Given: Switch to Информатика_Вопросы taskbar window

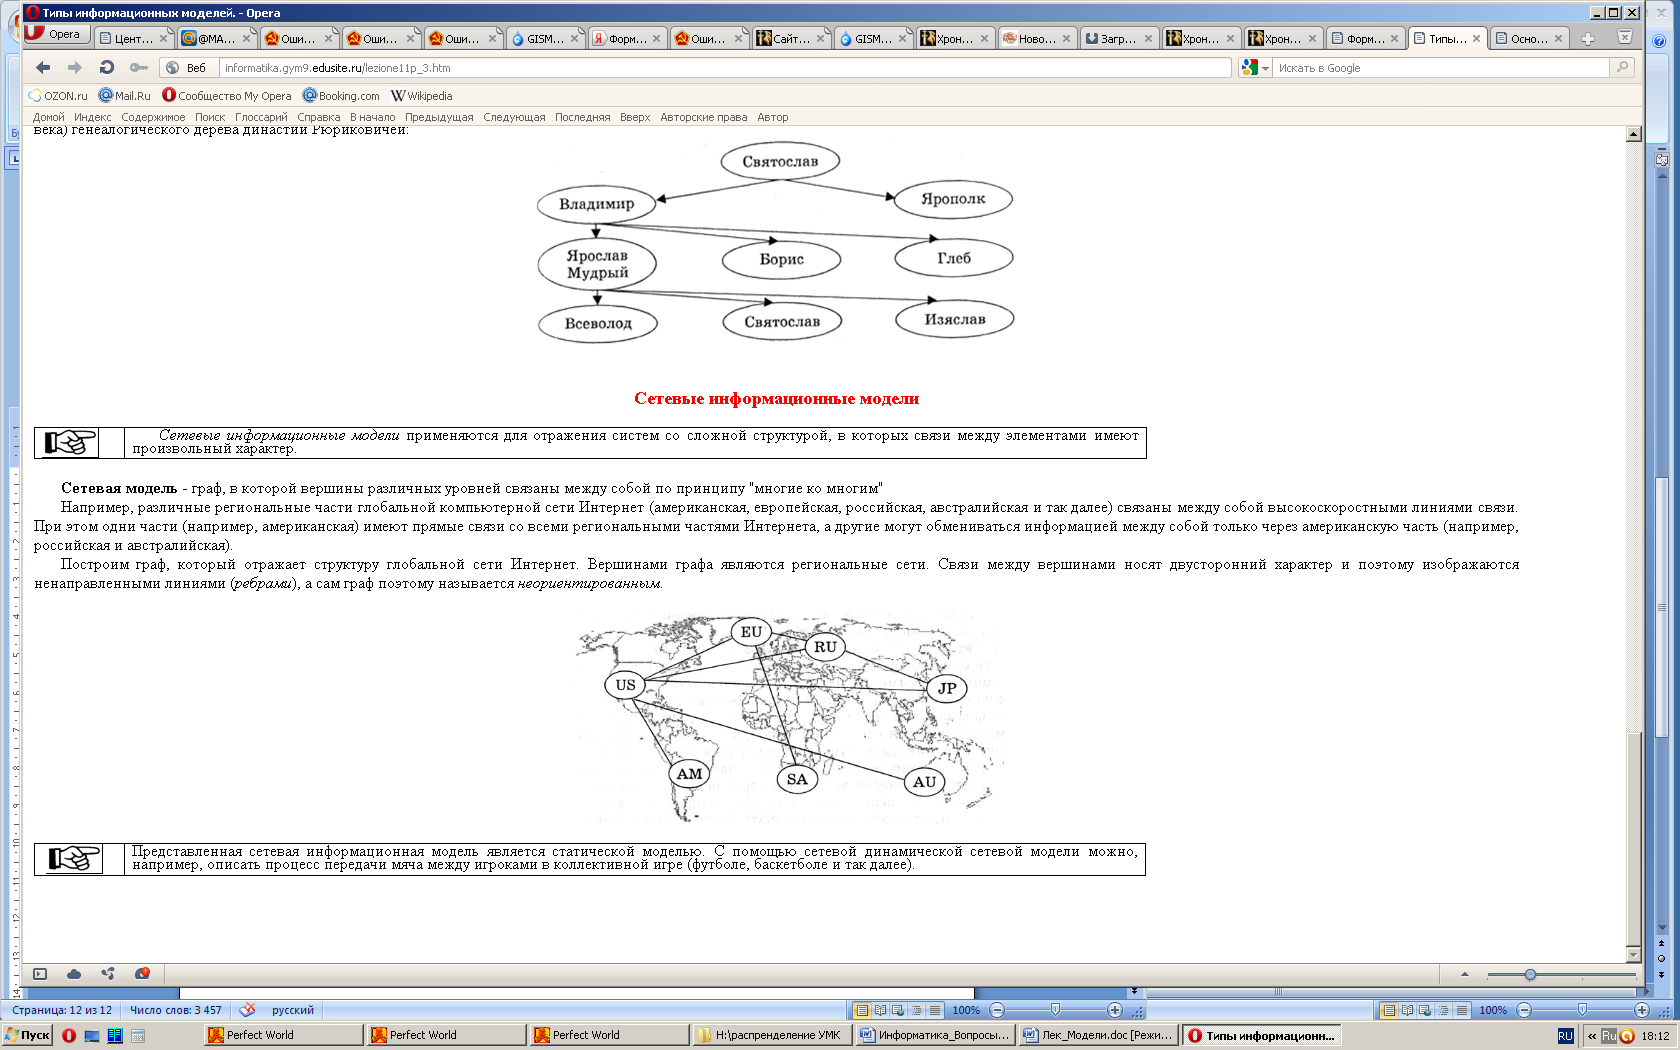Looking at the screenshot, I should [x=934, y=1036].
